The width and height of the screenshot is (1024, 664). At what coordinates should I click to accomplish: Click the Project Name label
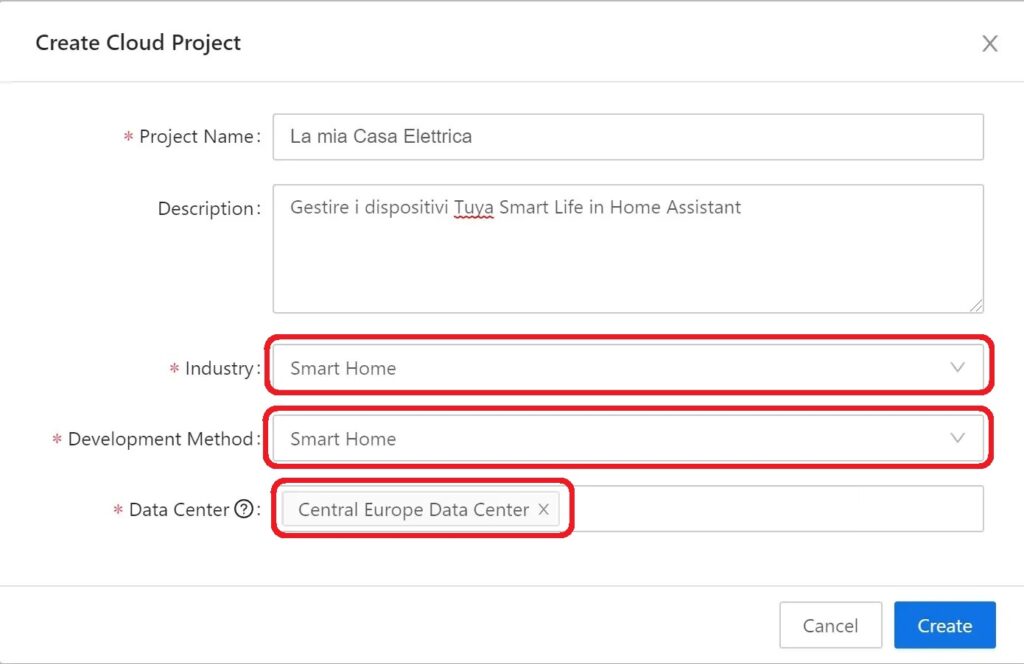(x=196, y=136)
